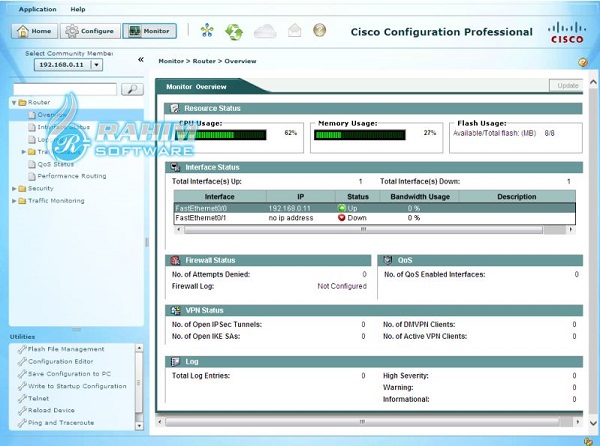600x446 pixels.
Task: Expand the Traffic Monitoring folder
Action: pos(14,201)
